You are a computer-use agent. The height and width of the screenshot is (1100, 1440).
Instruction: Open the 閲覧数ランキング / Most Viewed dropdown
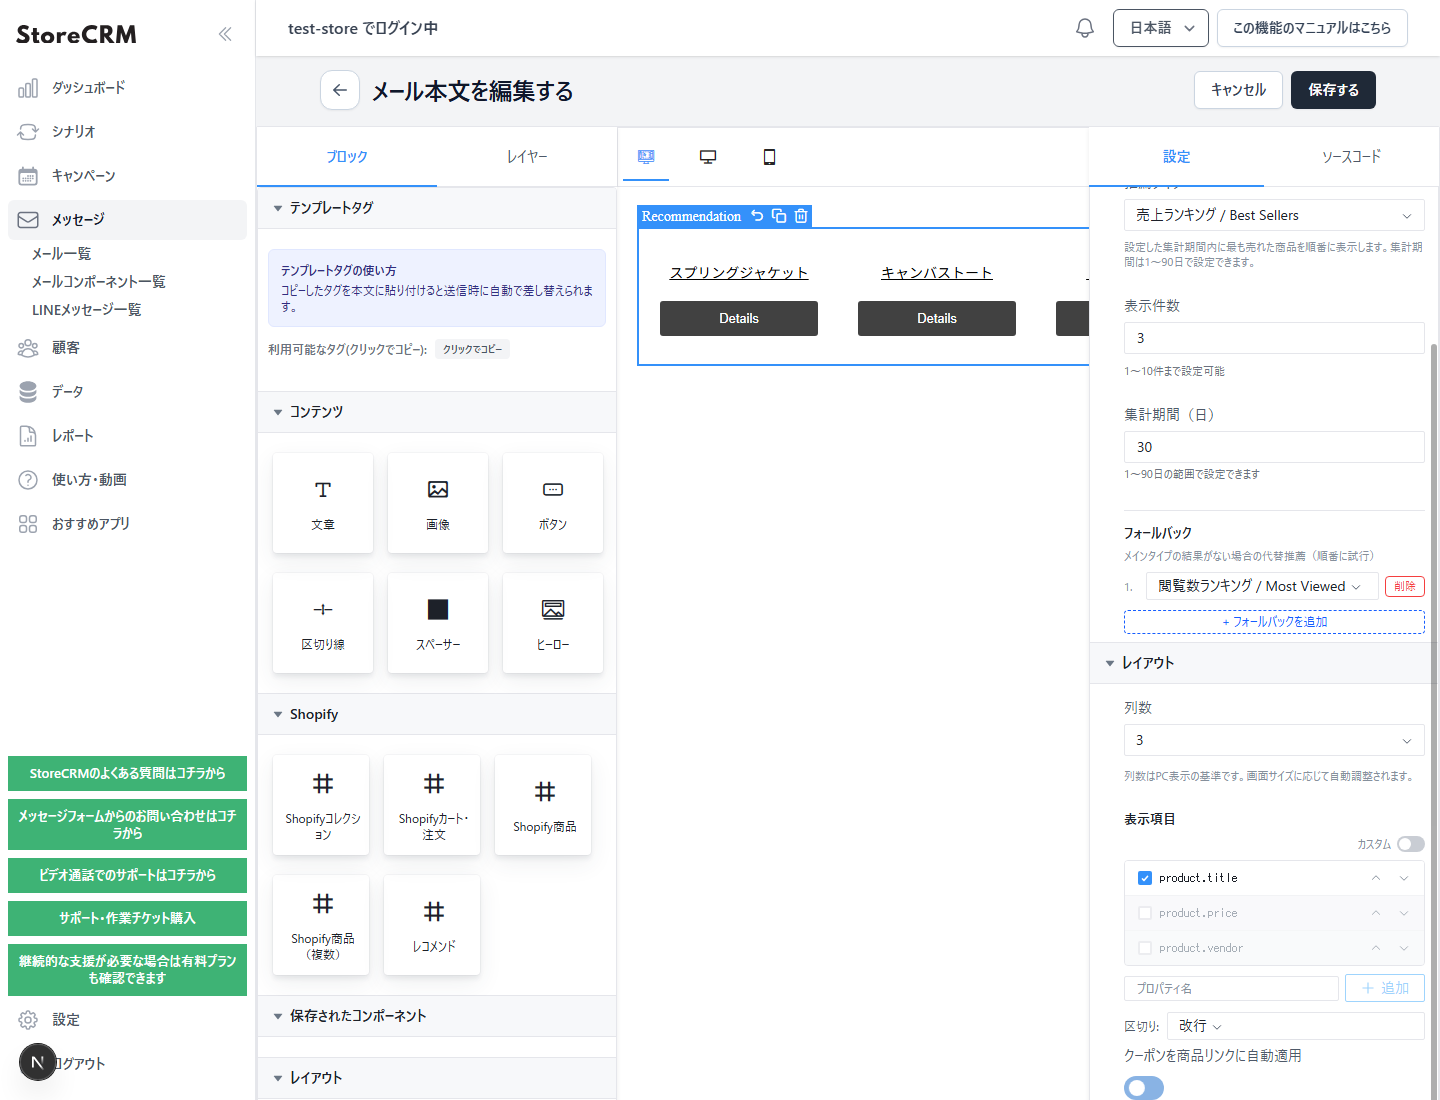click(1262, 586)
